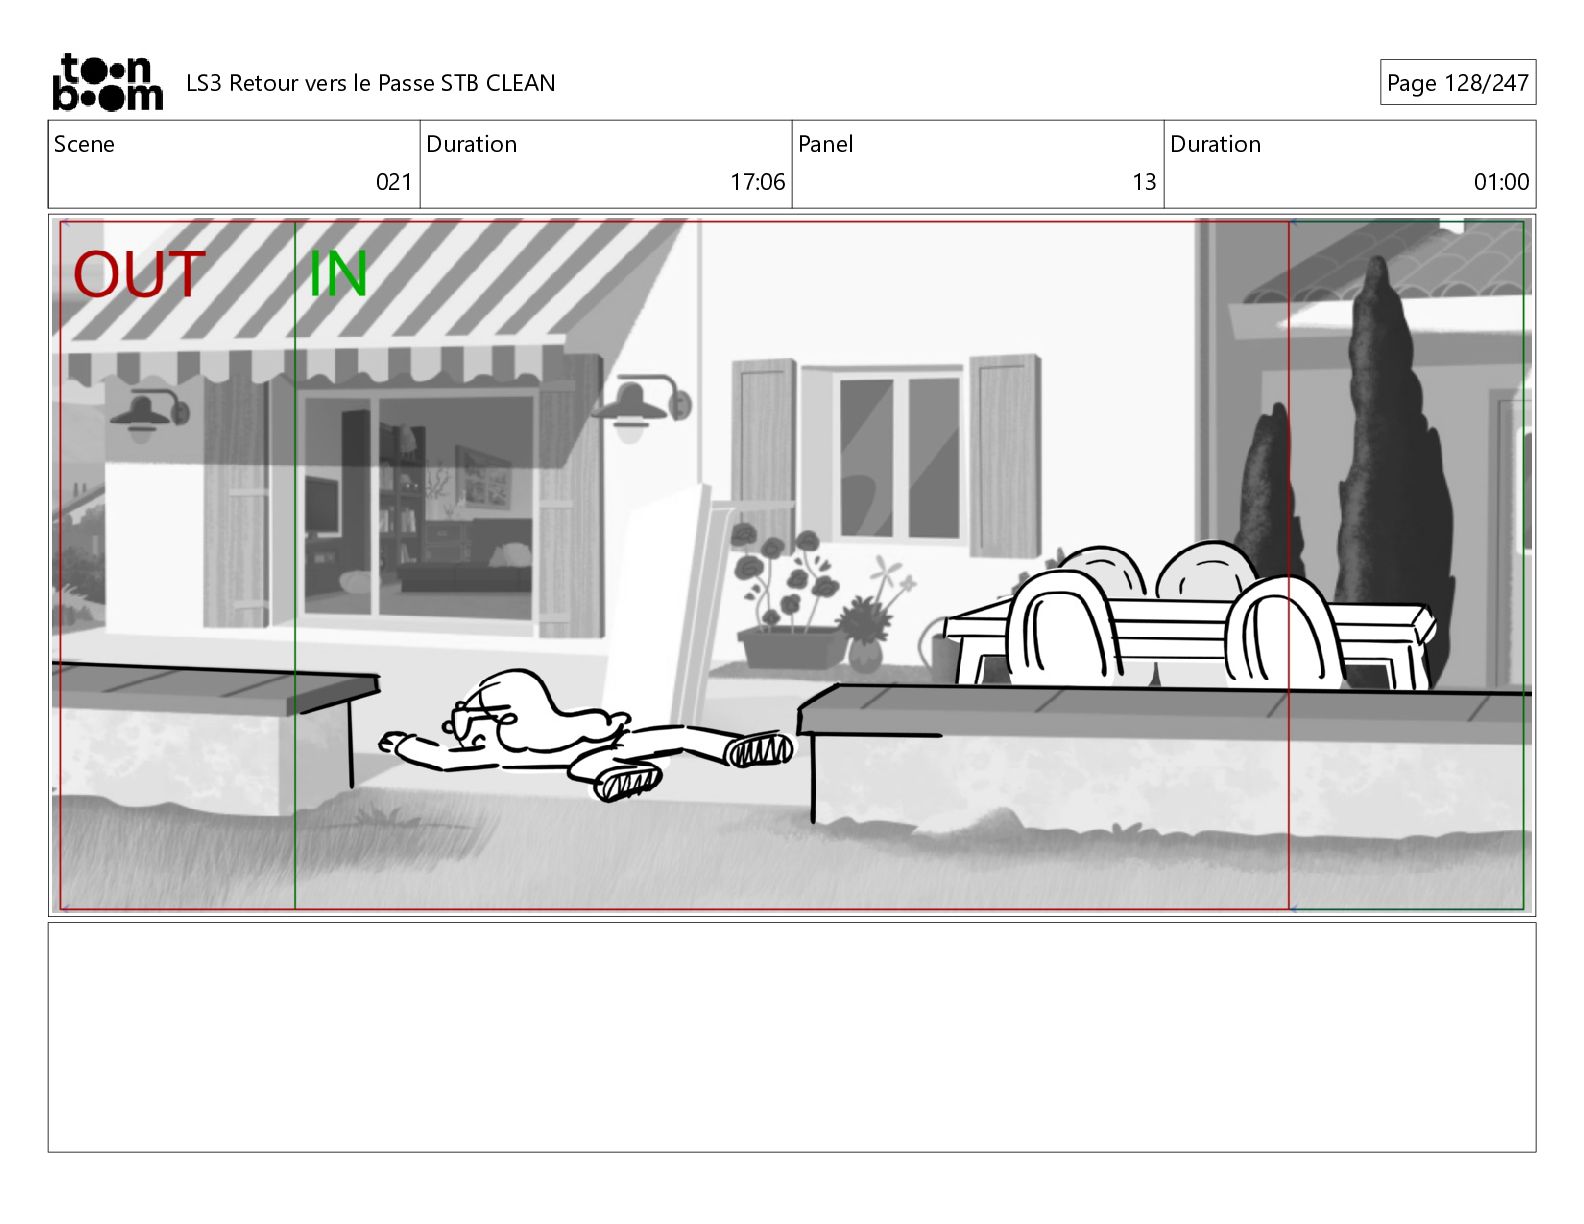Click the Toon Boom logo
1584x1224 pixels.
click(x=107, y=82)
